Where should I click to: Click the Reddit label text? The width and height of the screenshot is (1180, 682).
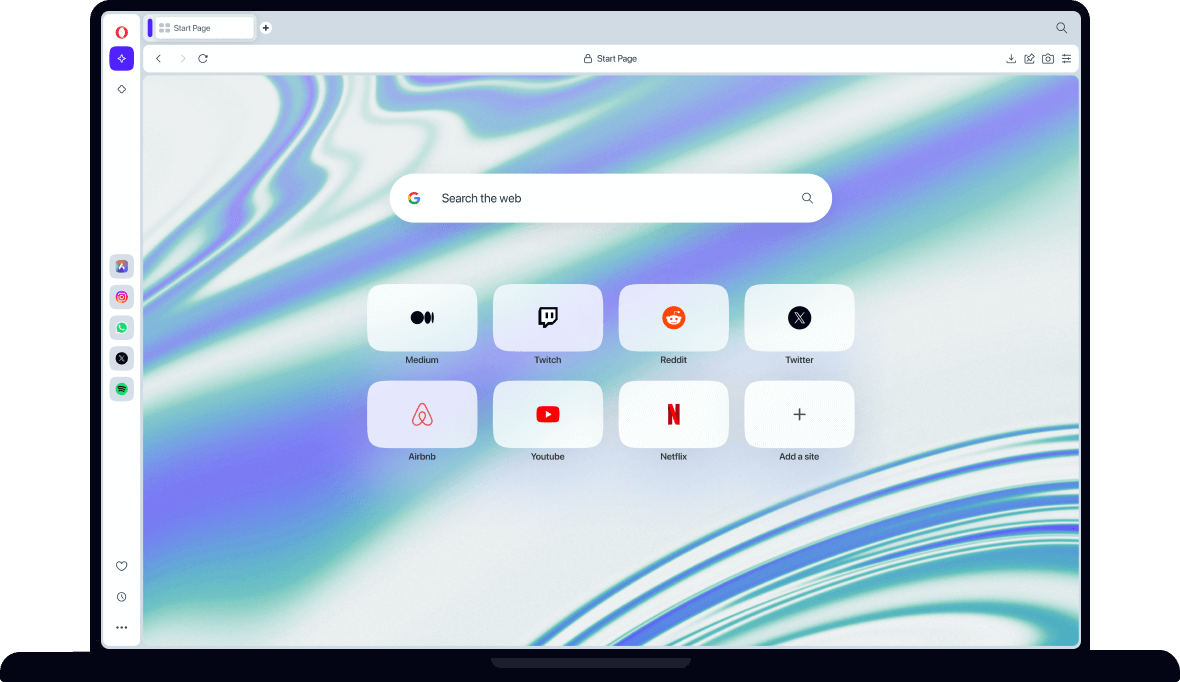tap(674, 360)
